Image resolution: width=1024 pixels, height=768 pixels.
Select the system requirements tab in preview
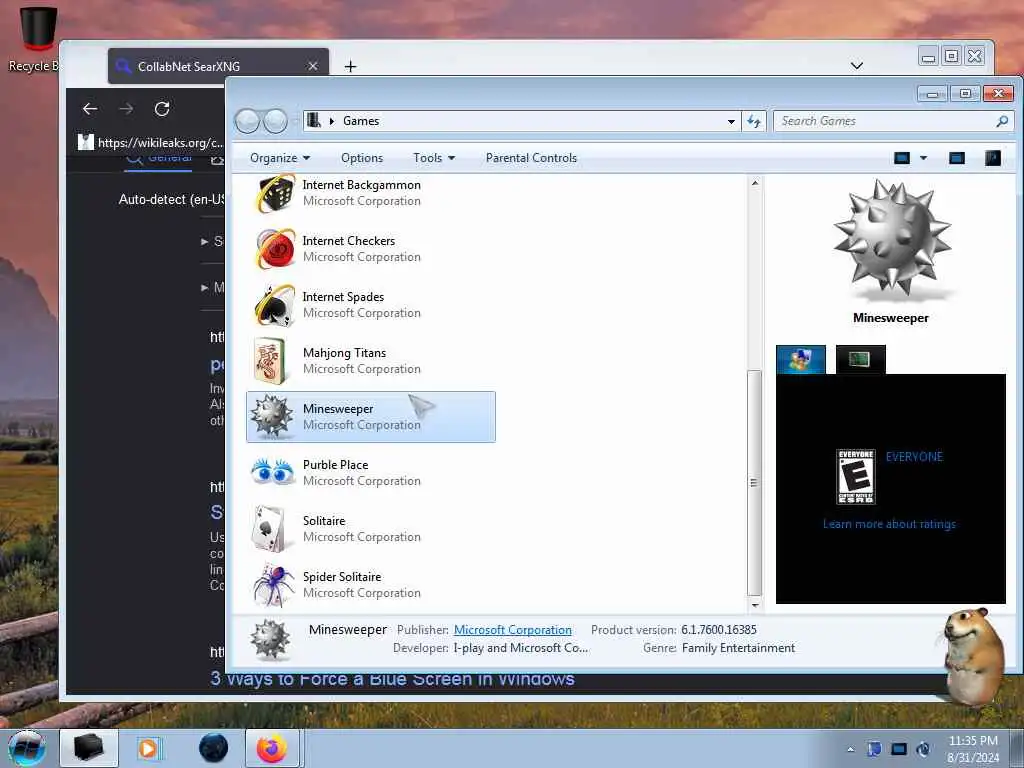[x=860, y=360]
